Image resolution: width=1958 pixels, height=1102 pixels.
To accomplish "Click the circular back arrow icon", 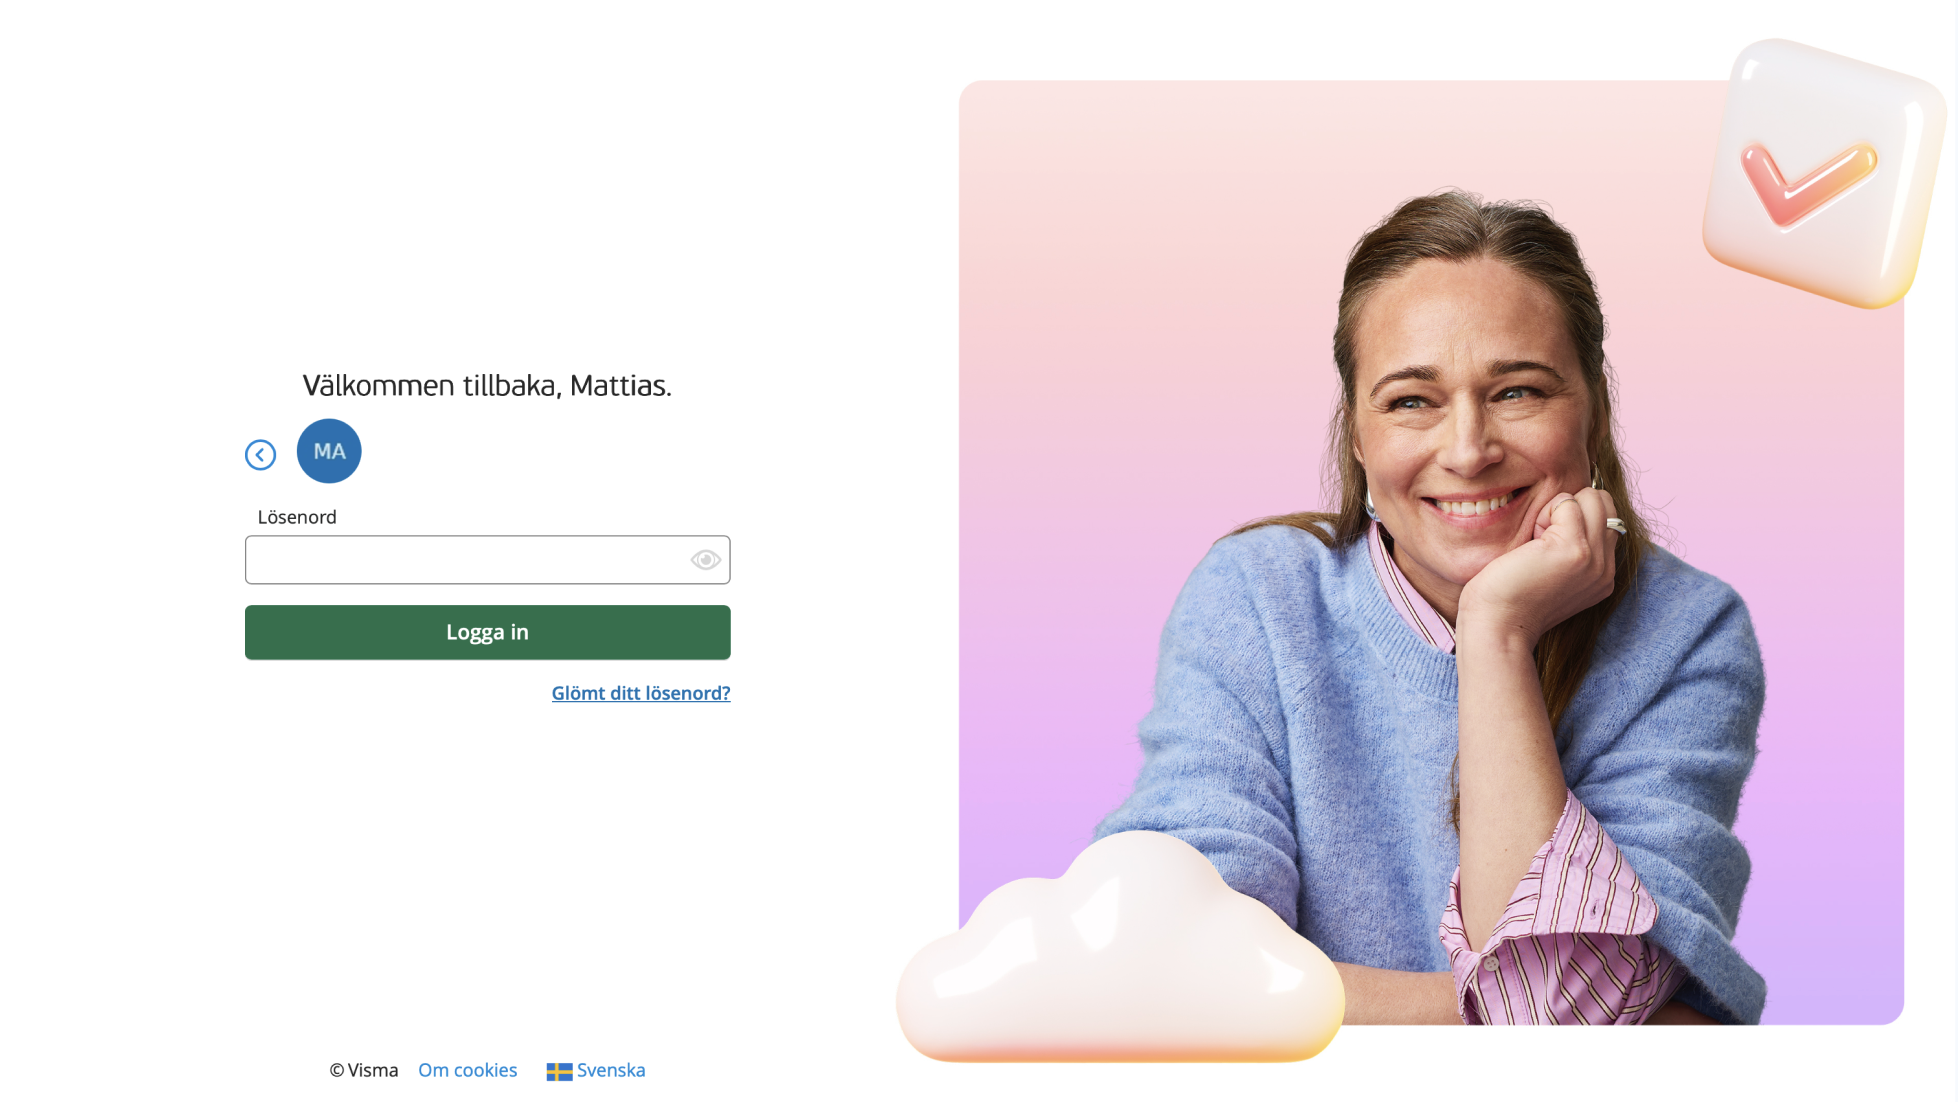I will [x=260, y=455].
